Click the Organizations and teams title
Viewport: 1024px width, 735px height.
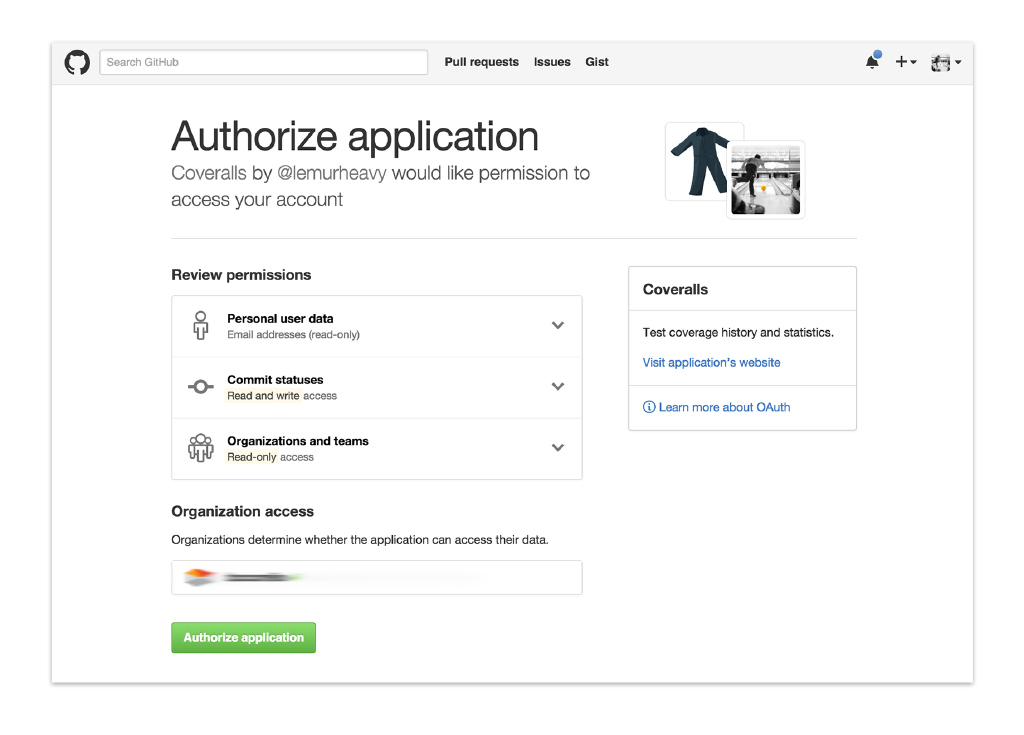[x=298, y=441]
